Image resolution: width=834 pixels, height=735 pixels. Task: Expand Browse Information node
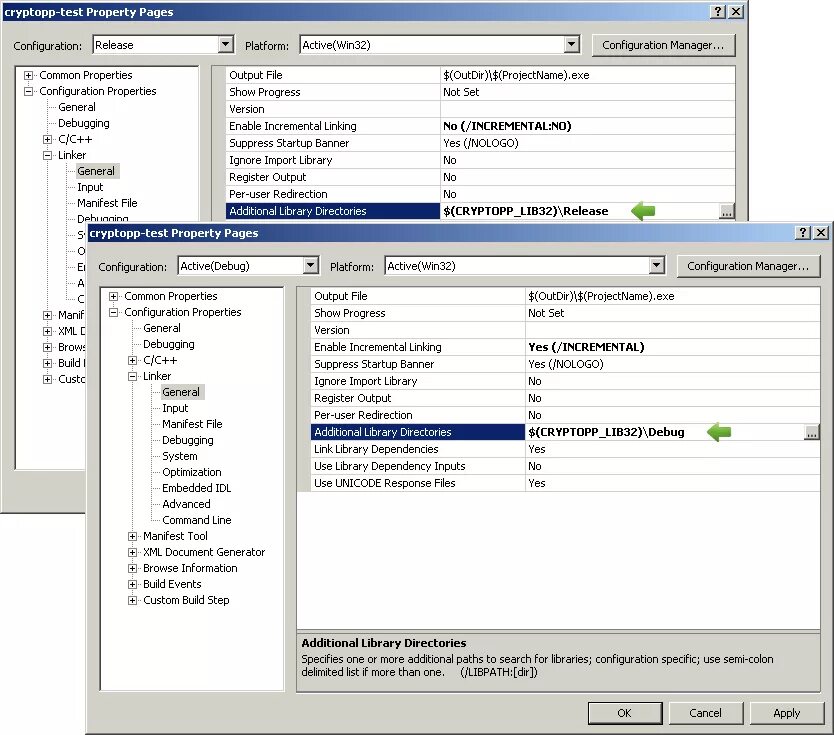coord(132,568)
